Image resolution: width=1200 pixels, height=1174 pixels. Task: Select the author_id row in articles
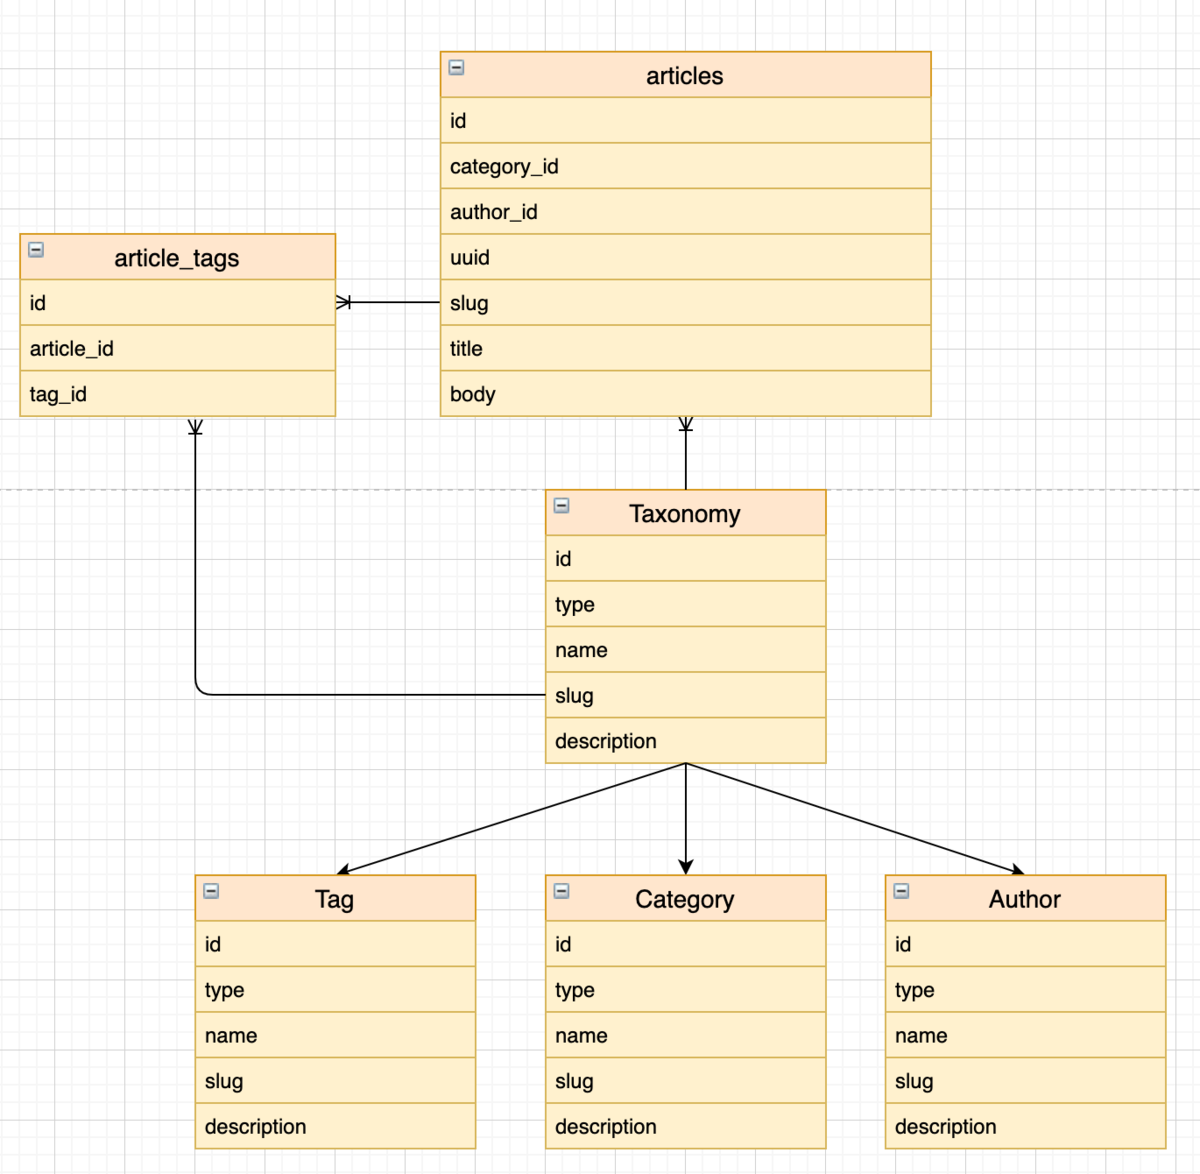pyautogui.click(x=685, y=212)
